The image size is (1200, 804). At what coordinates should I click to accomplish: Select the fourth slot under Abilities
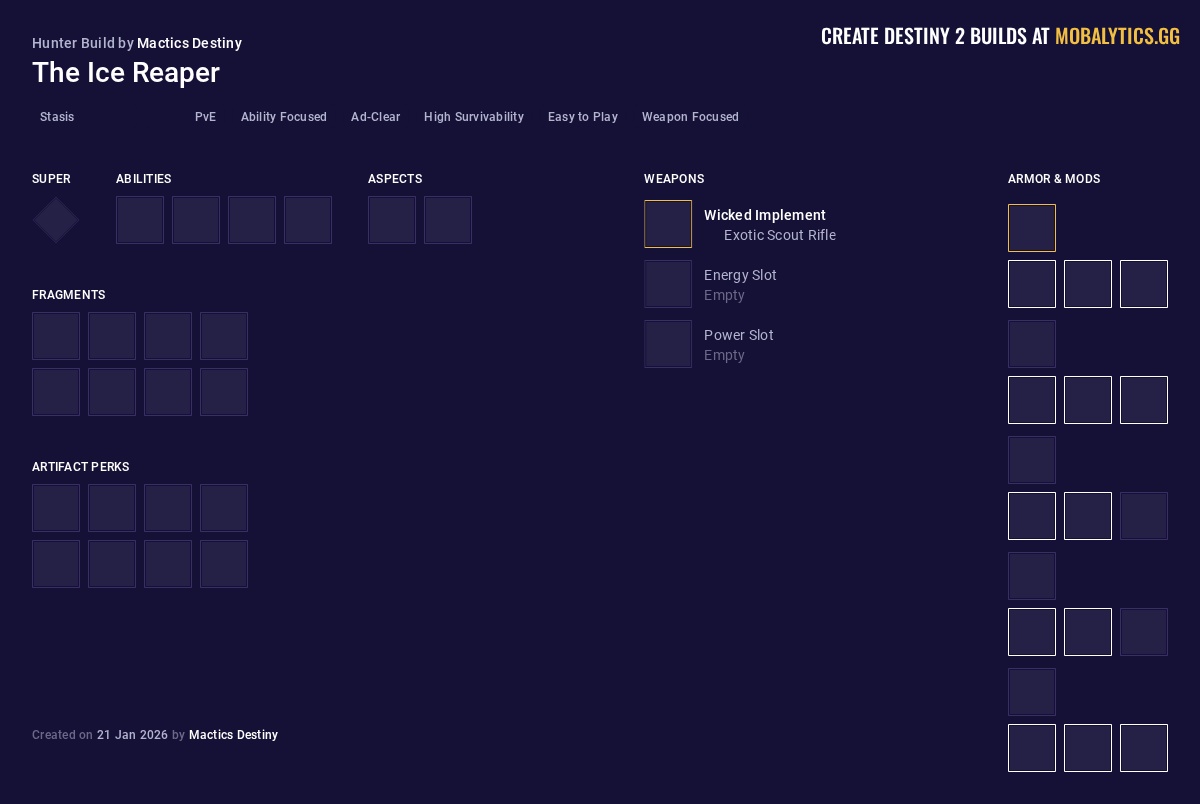point(308,220)
